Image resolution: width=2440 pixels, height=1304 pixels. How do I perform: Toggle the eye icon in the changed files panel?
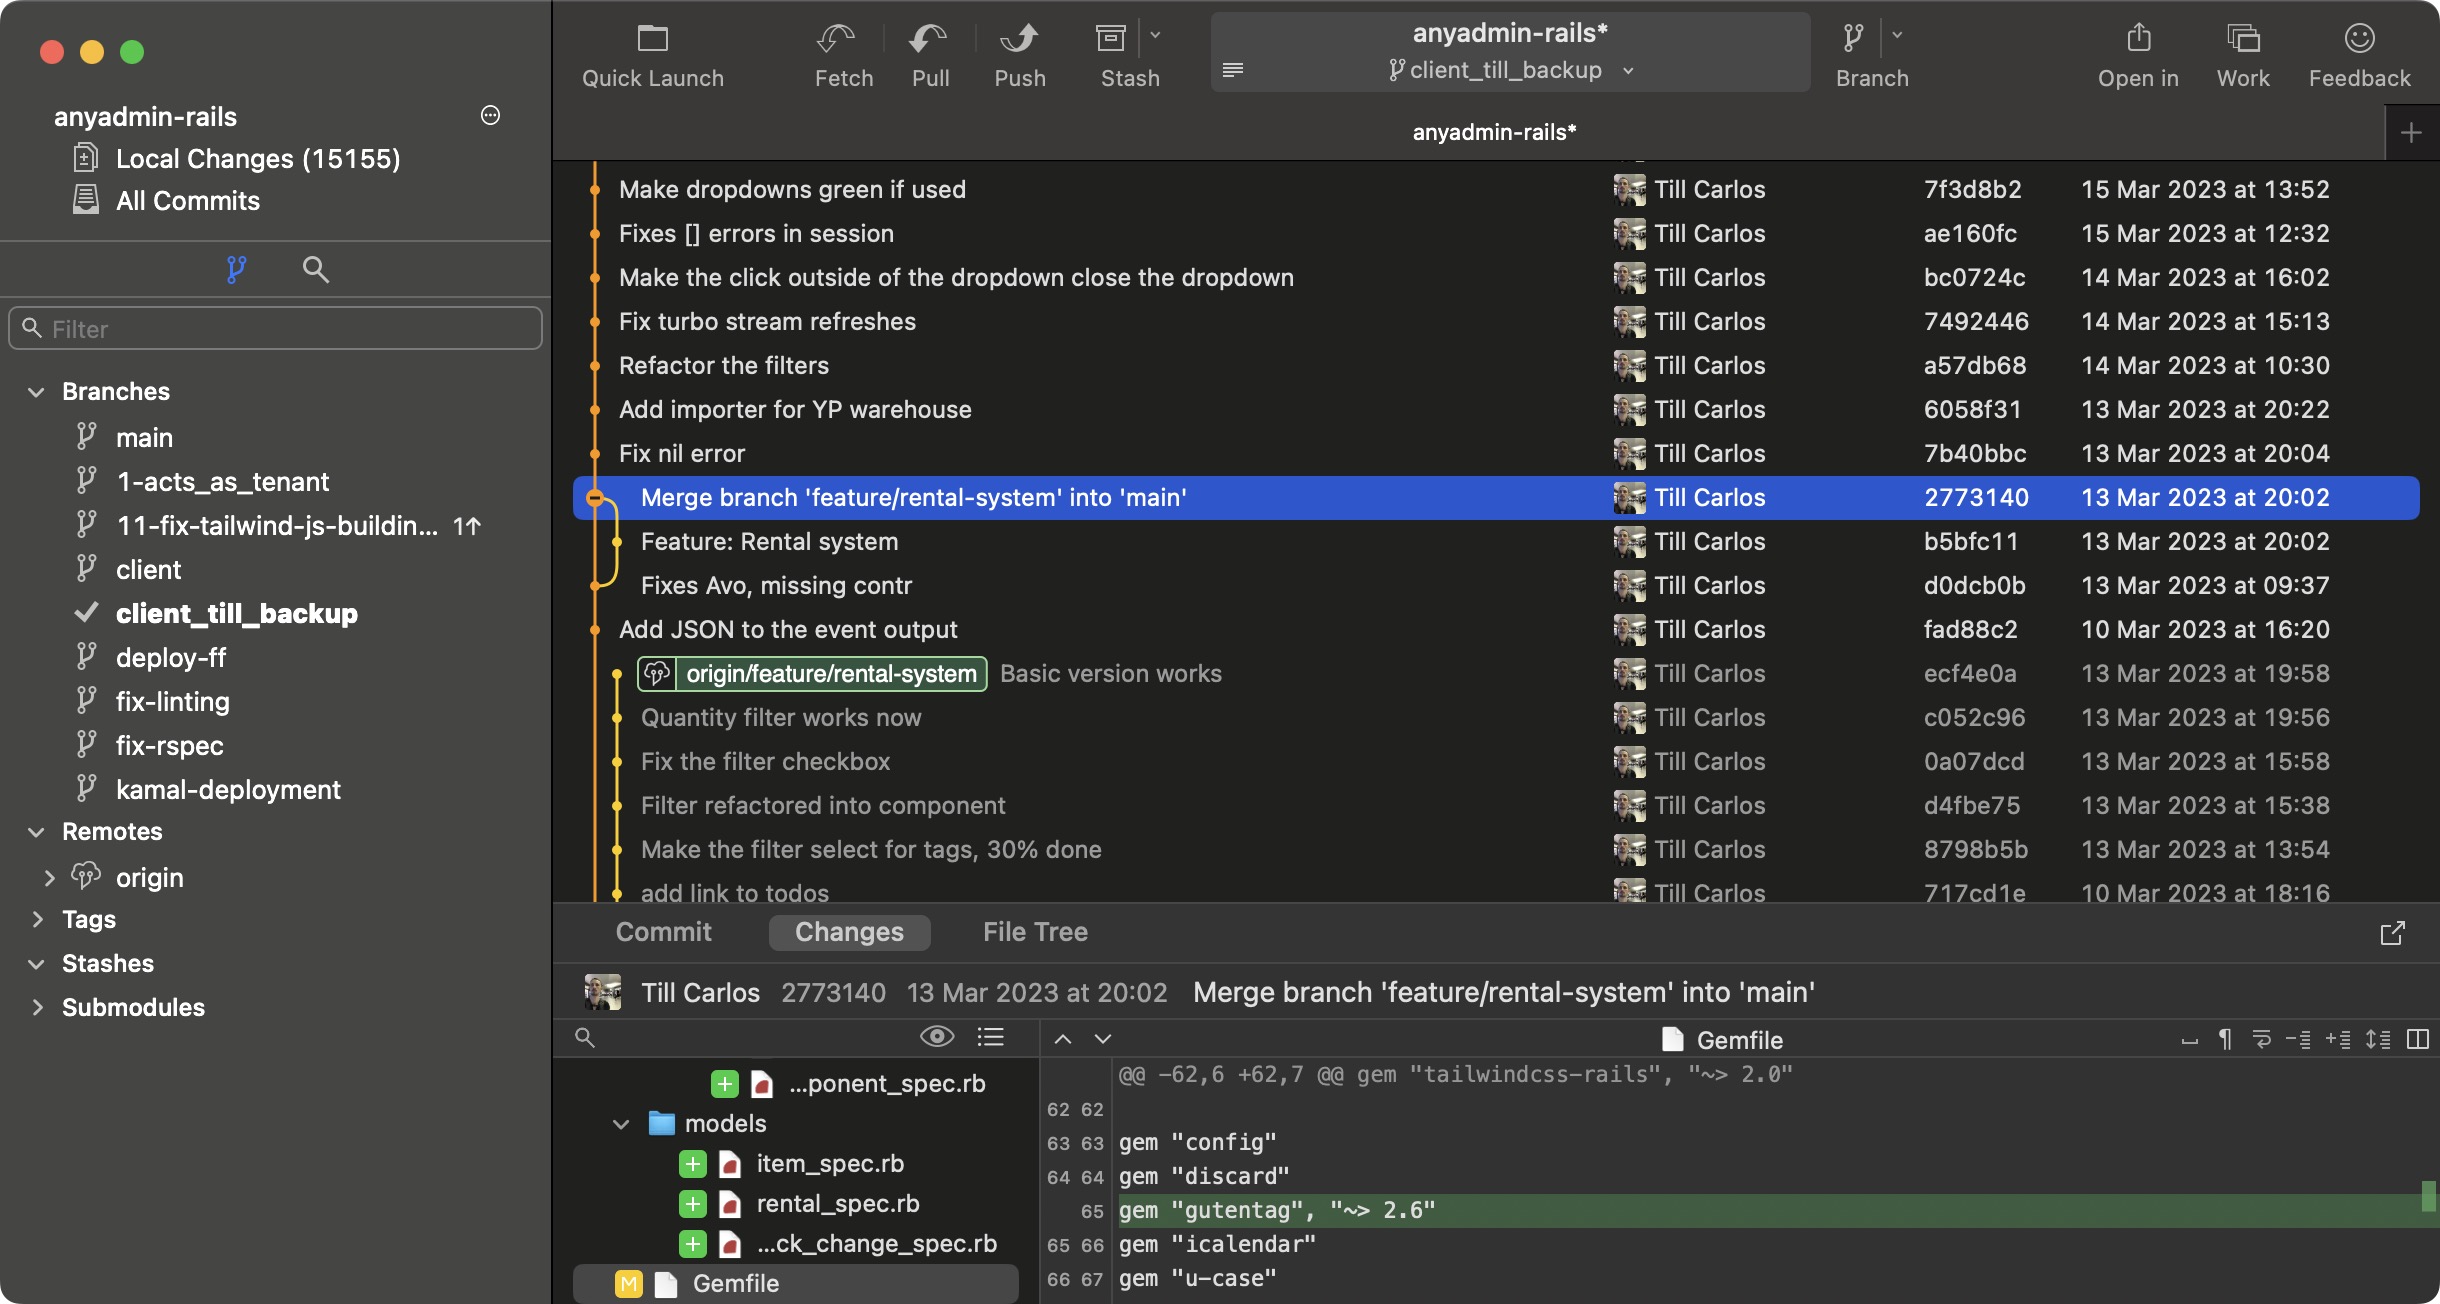[x=937, y=1038]
